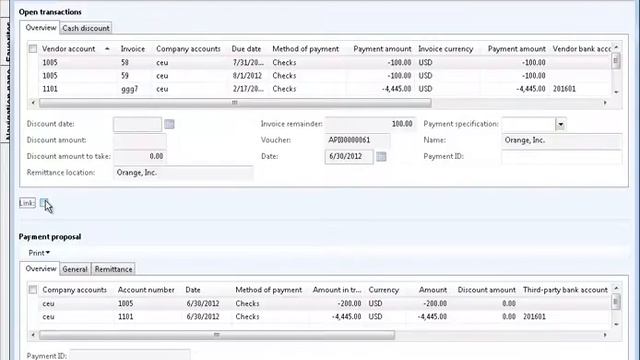Click due date 8/1/2012 cell
Screen dimensions: 640x360
pyautogui.click(x=247, y=76)
